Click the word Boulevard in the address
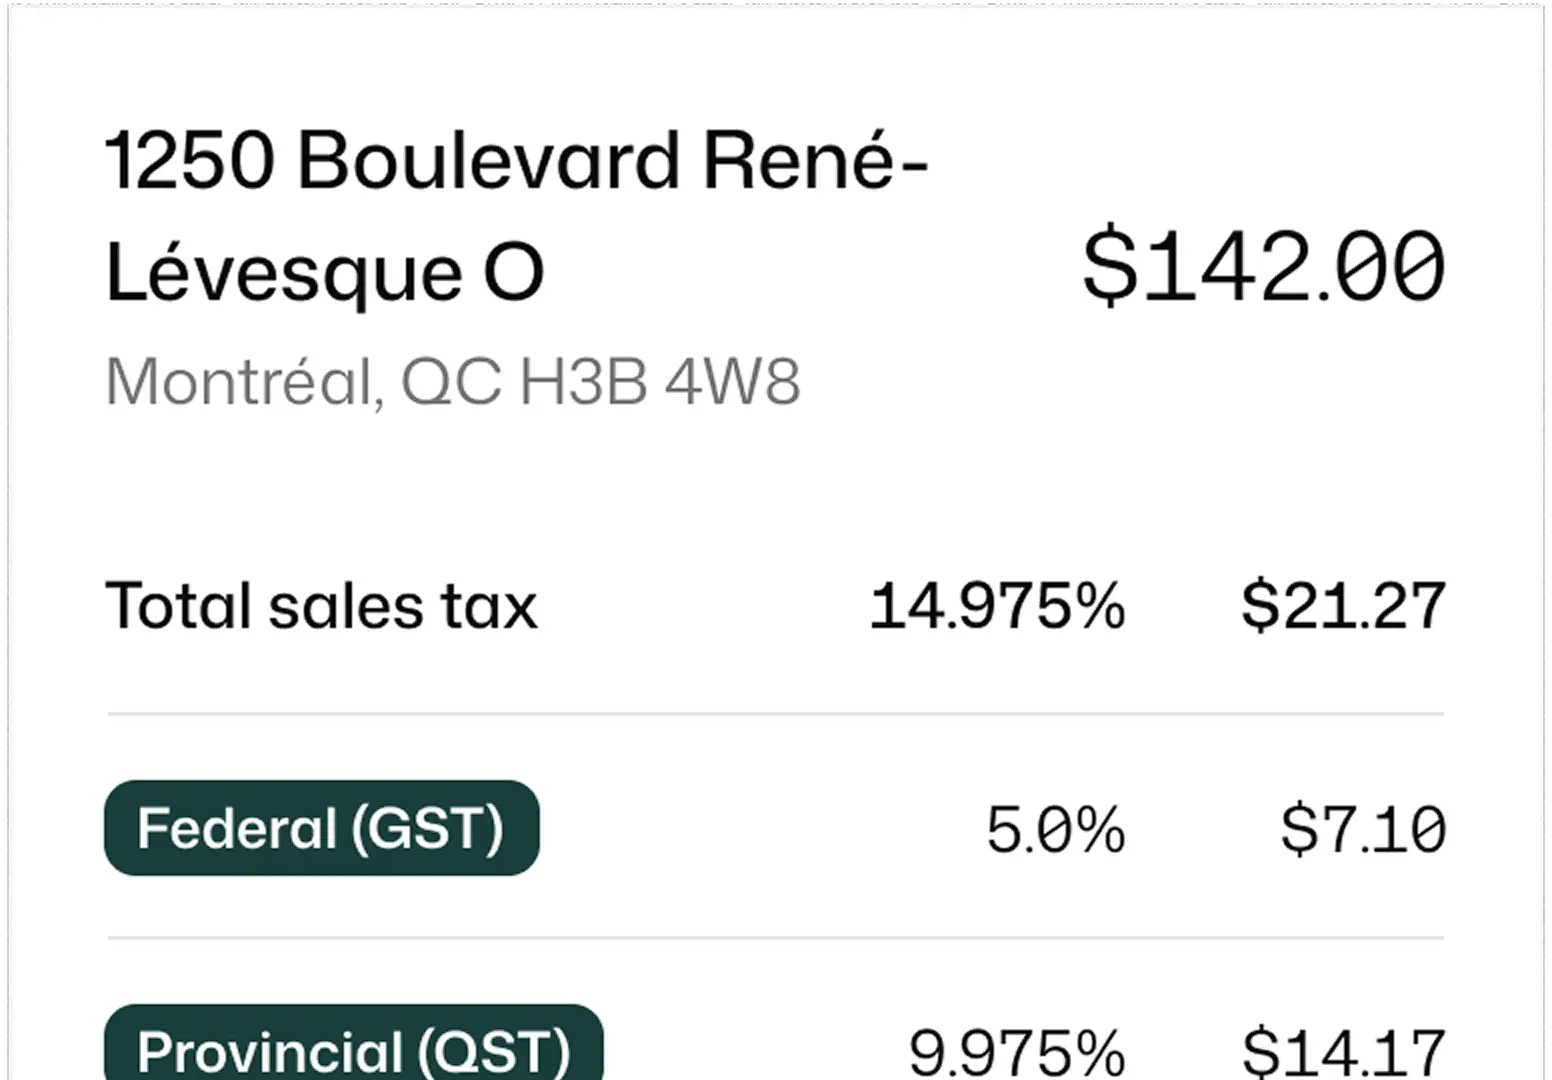This screenshot has height=1080, width=1552. click(489, 161)
